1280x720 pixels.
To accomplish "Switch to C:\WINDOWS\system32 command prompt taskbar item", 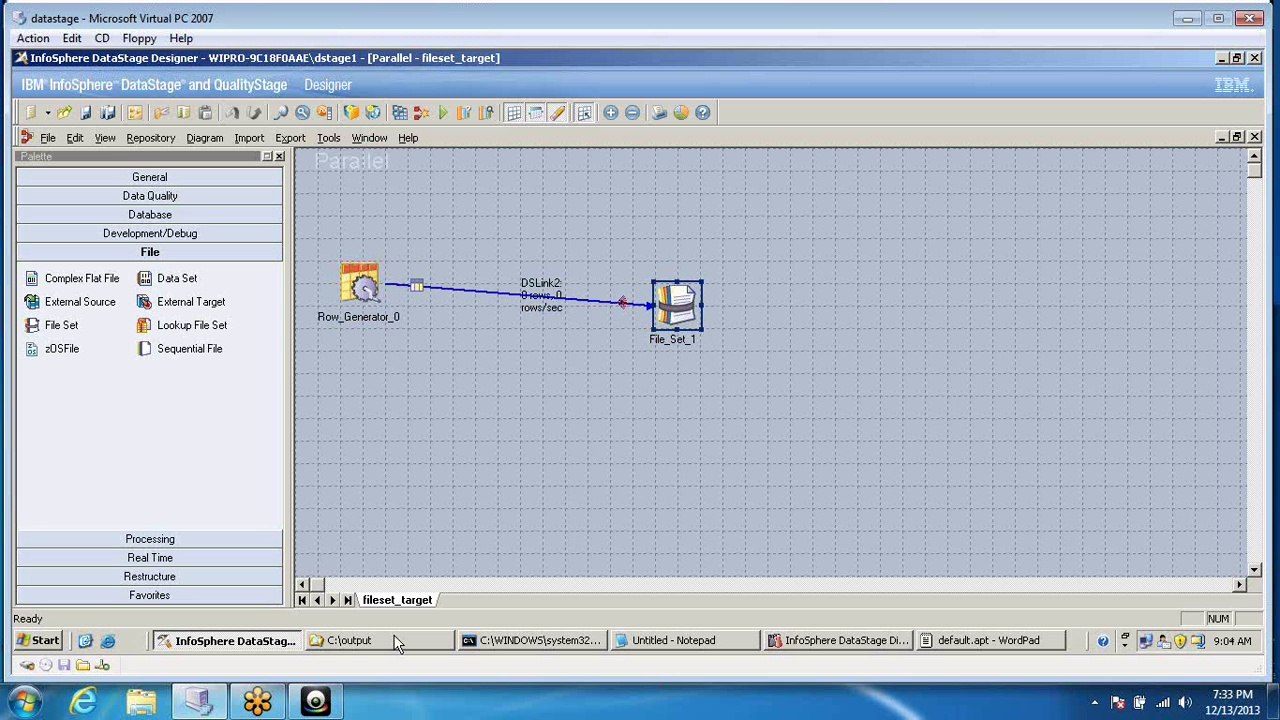I will click(532, 641).
